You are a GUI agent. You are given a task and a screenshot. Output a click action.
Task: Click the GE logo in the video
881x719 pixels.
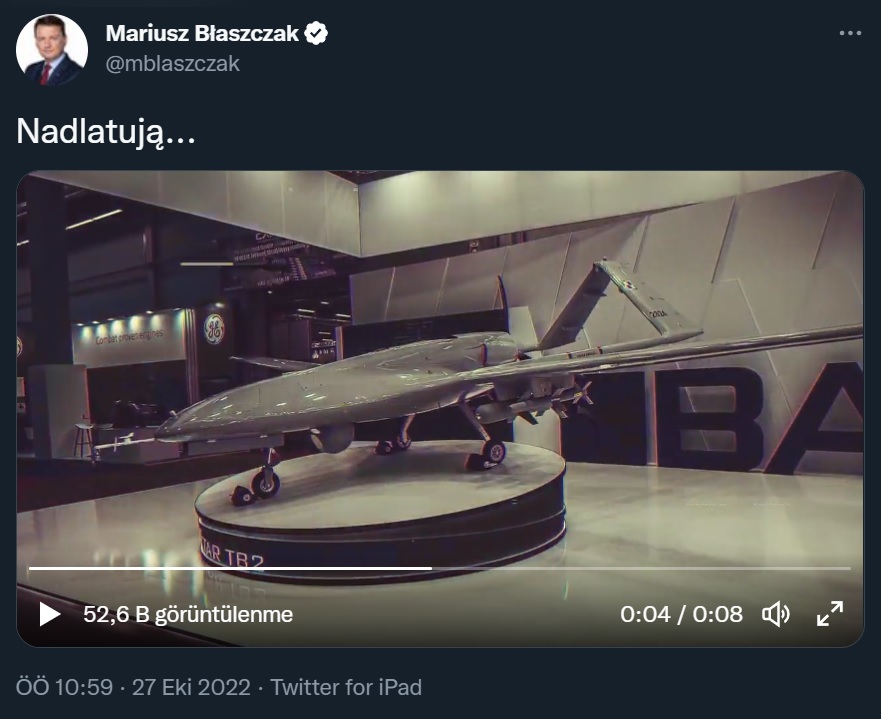click(x=214, y=329)
